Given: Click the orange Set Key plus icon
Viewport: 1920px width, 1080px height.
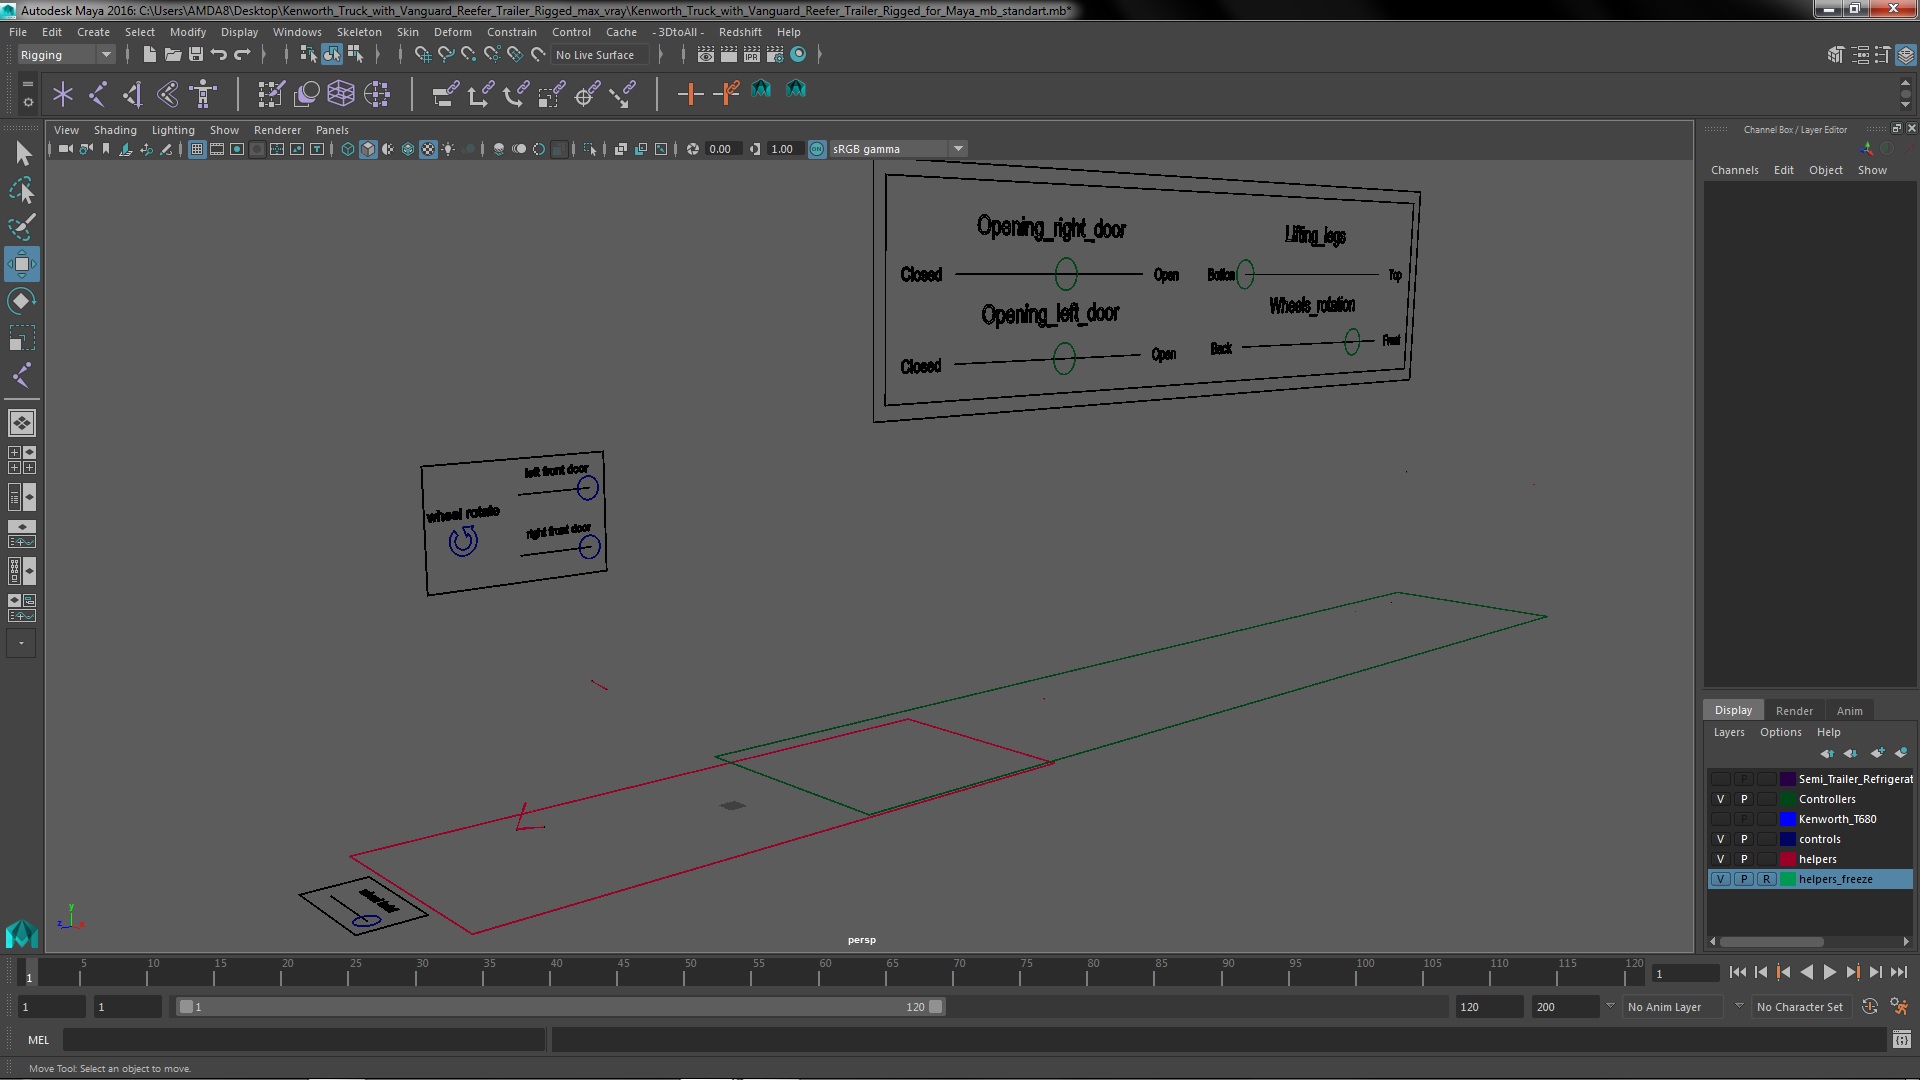Looking at the screenshot, I should (x=690, y=94).
